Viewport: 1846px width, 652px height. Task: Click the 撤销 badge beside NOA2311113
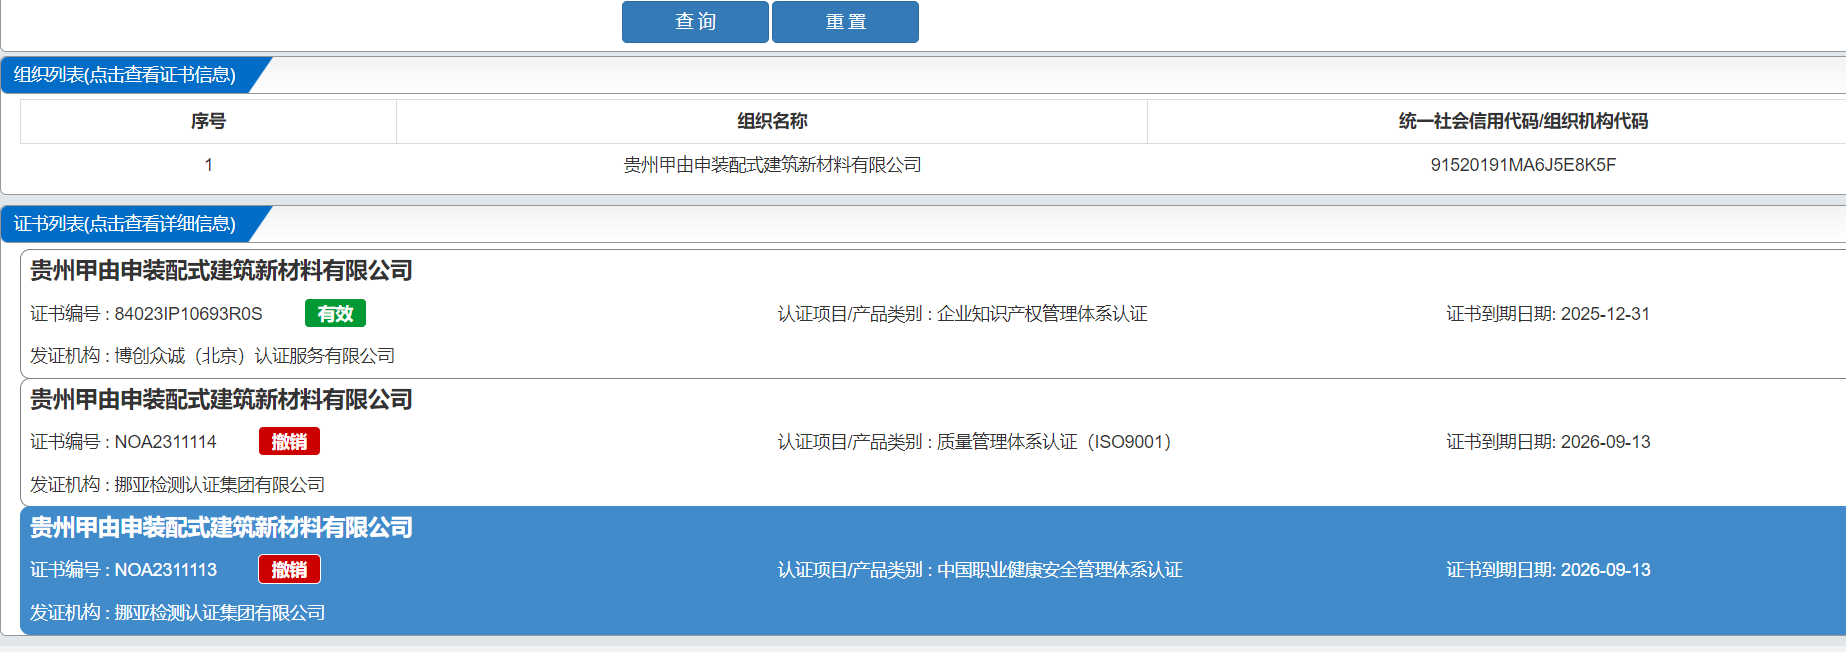[289, 570]
